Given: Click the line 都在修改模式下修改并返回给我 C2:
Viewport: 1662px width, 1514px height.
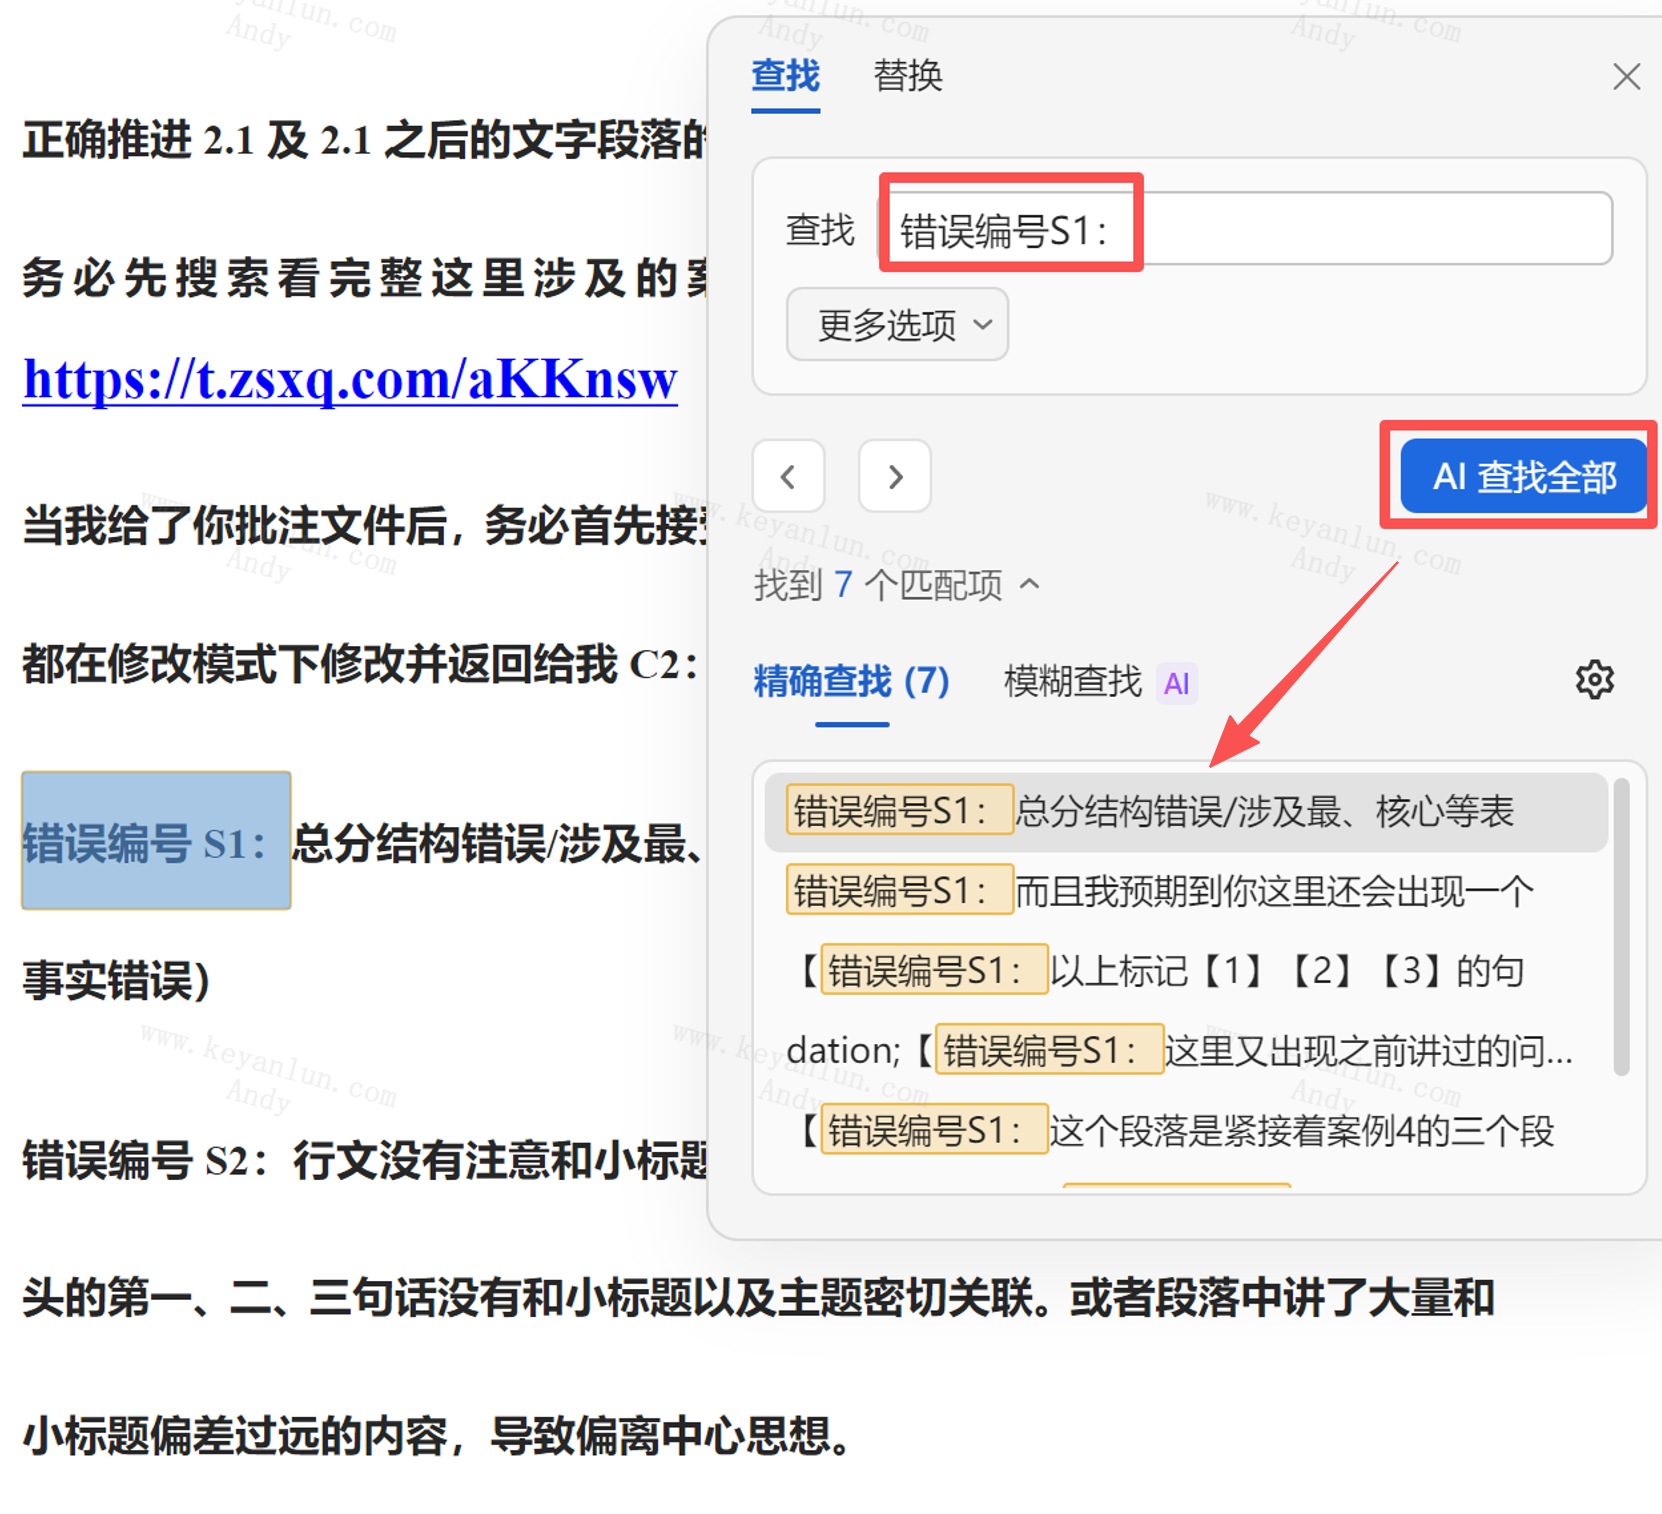Looking at the screenshot, I should (360, 663).
